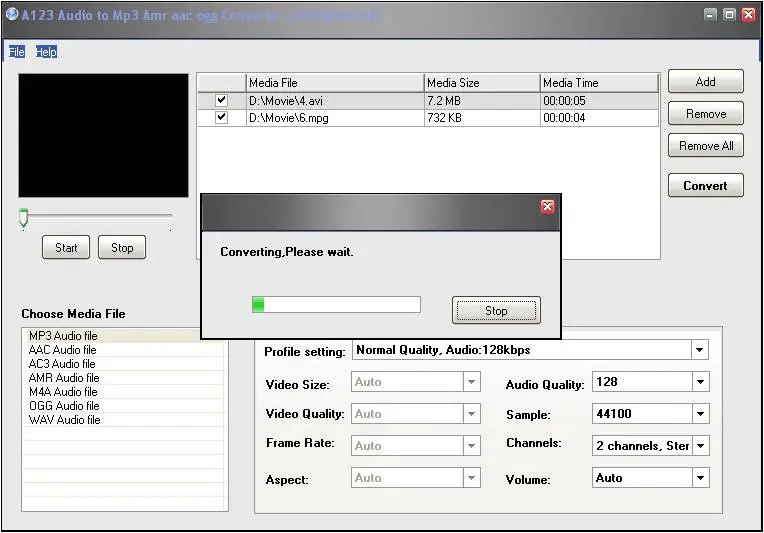Viewport: 764px width, 533px height.
Task: Click the Remove button
Action: tap(706, 114)
